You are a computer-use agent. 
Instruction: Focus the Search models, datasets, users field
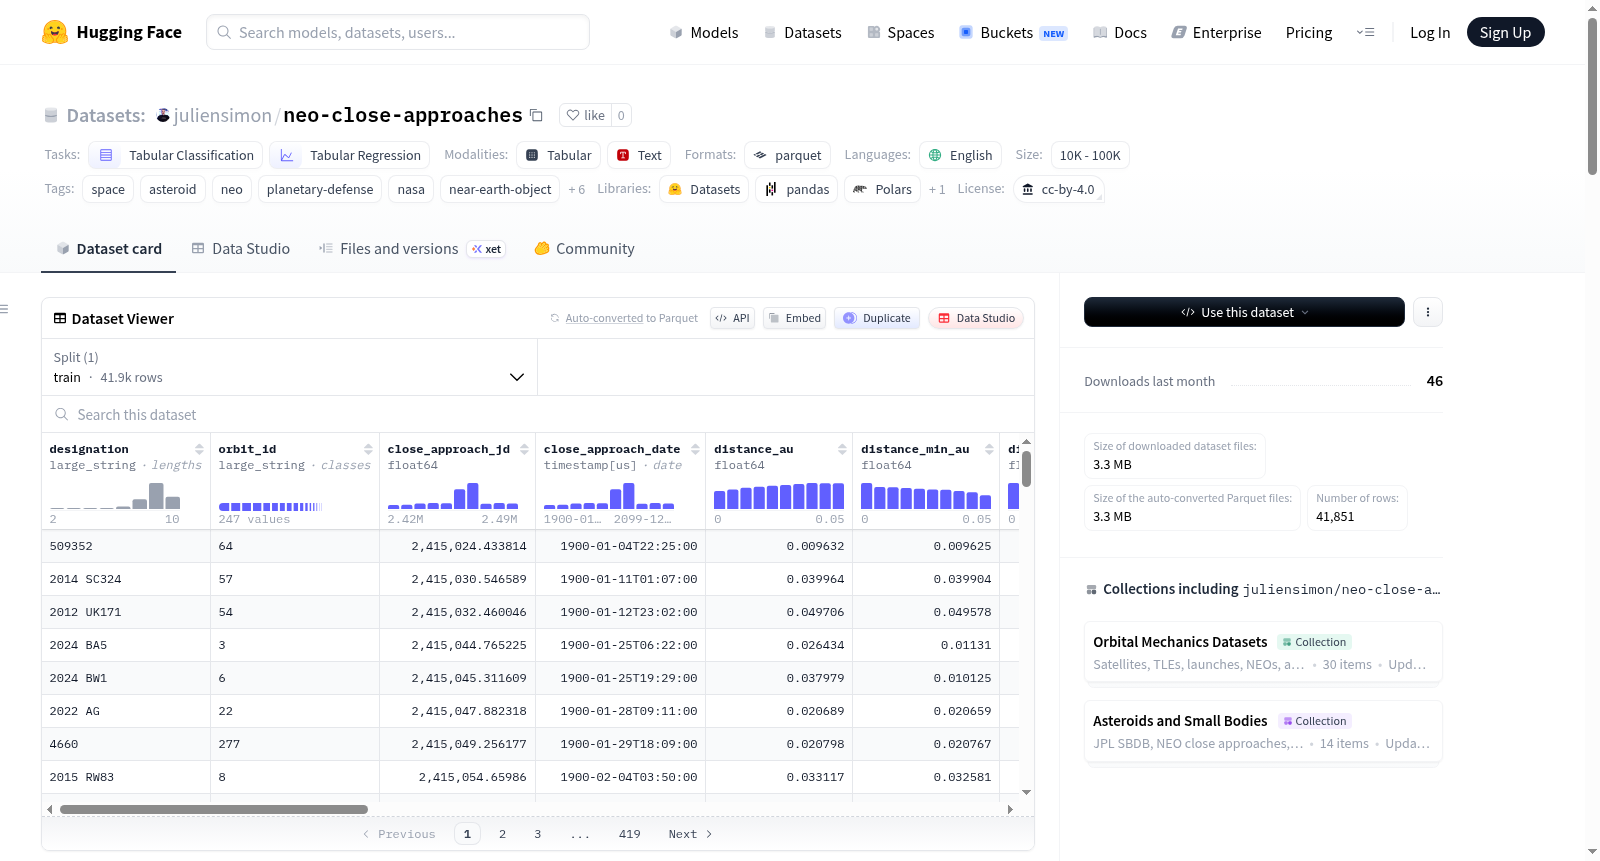[398, 32]
